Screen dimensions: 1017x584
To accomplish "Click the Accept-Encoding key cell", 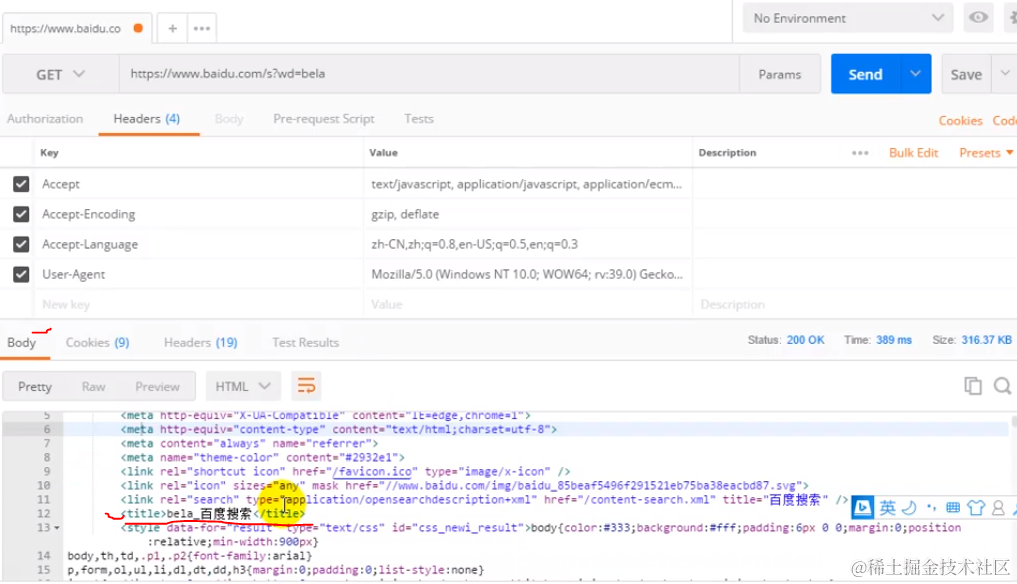I will point(198,214).
